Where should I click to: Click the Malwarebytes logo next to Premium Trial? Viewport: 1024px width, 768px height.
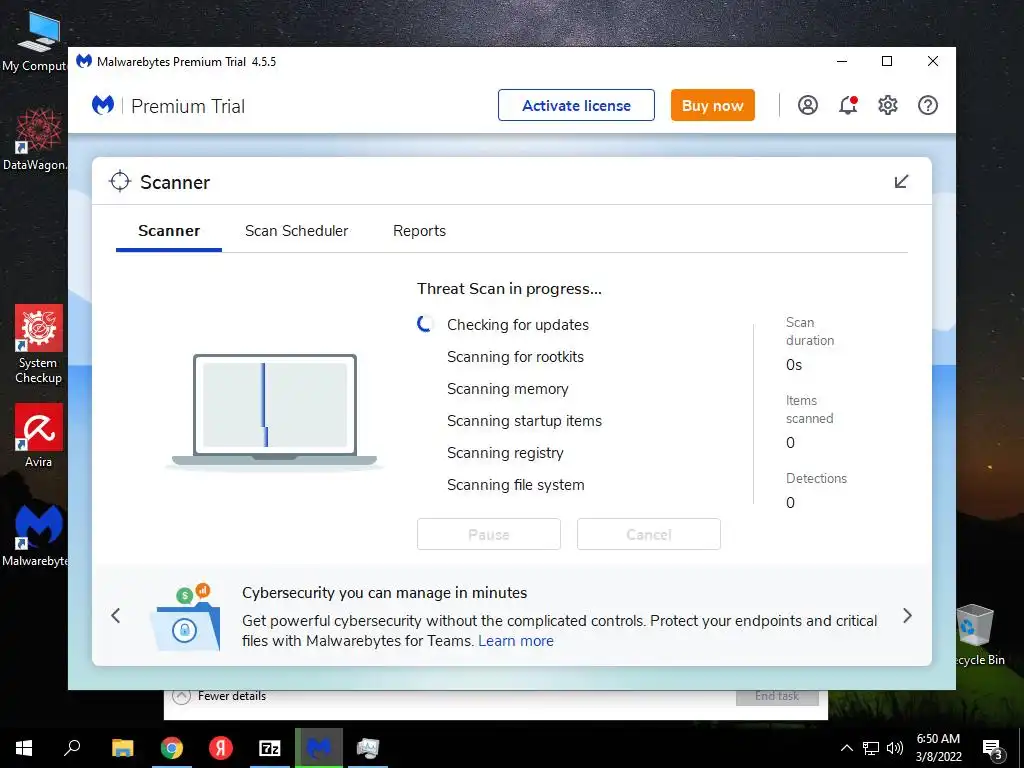103,105
